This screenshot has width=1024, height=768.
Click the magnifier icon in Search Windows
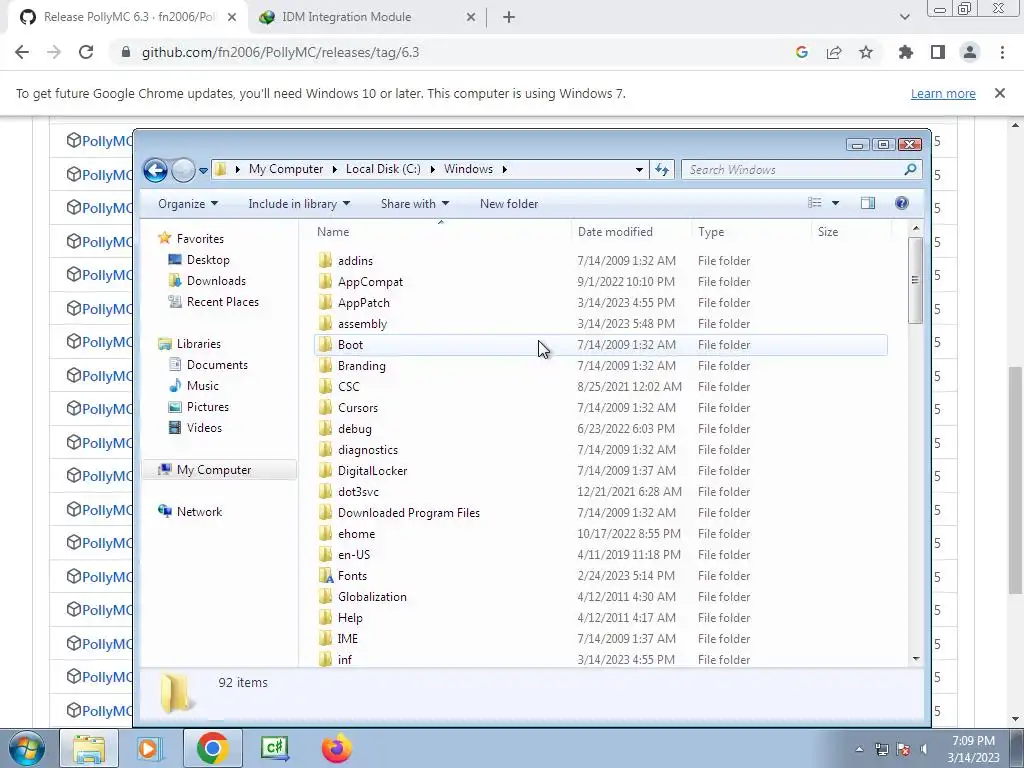coord(910,169)
